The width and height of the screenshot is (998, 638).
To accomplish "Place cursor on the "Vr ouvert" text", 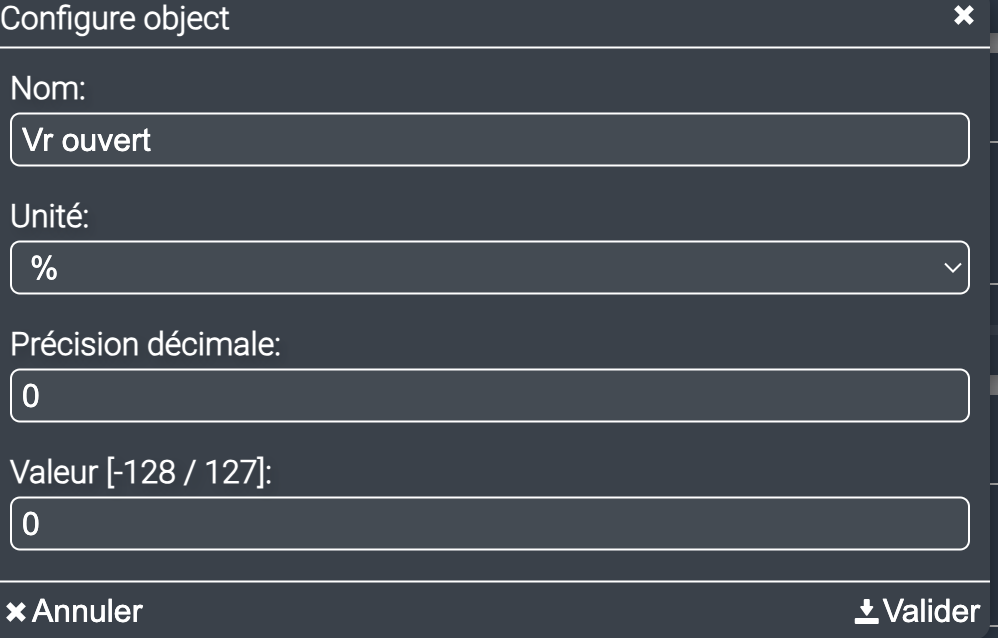I will (86, 140).
